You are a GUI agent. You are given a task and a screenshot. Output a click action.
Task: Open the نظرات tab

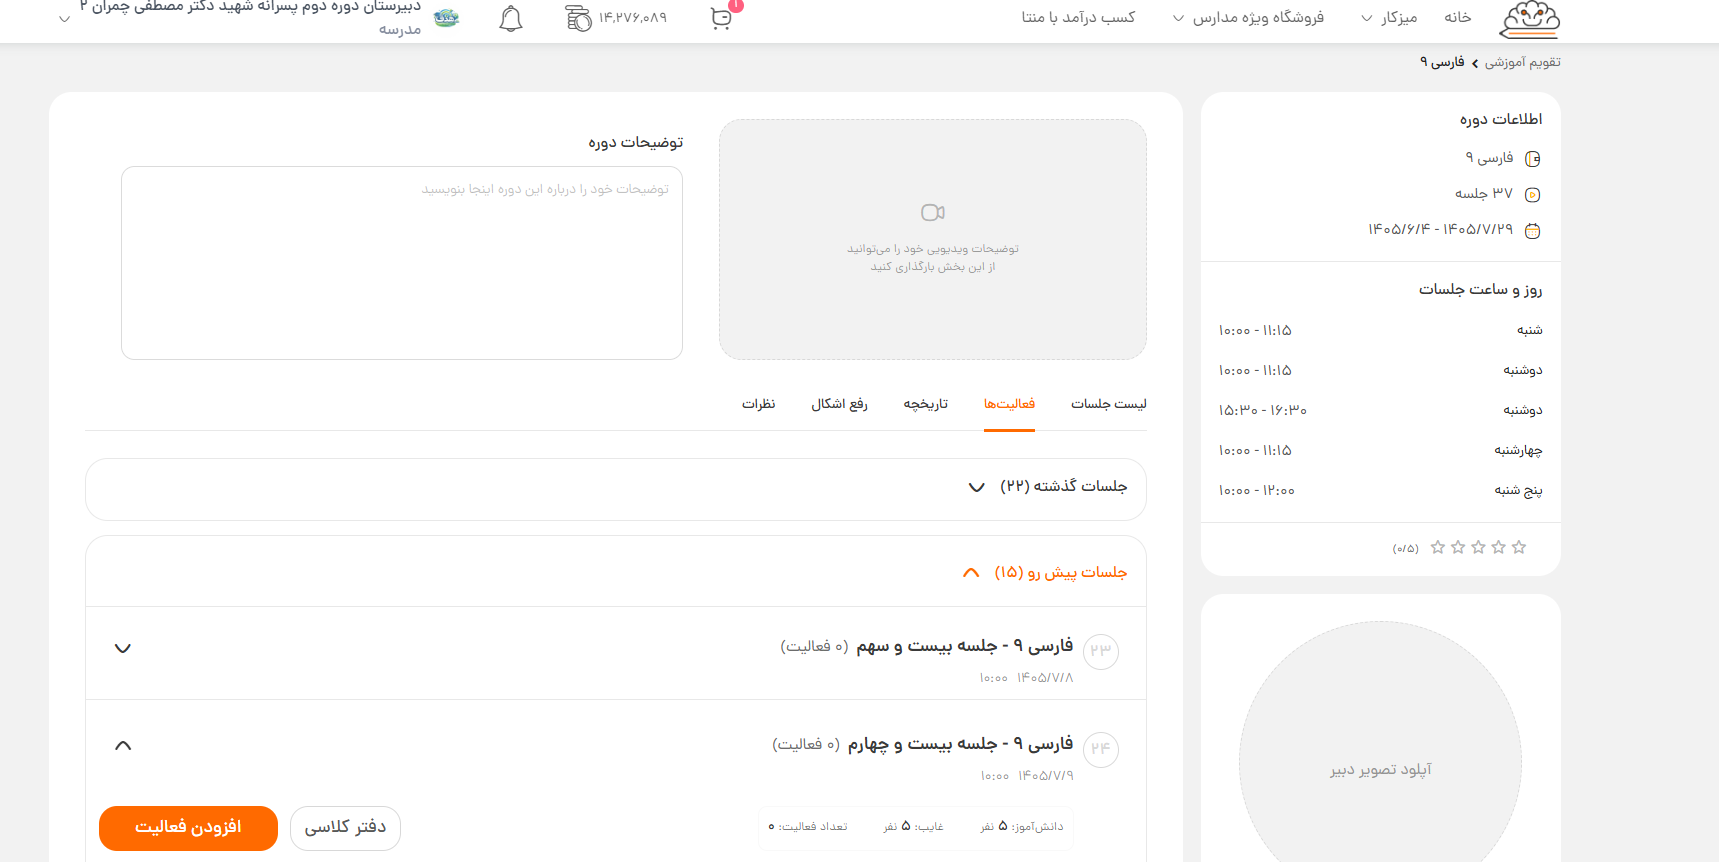[758, 404]
